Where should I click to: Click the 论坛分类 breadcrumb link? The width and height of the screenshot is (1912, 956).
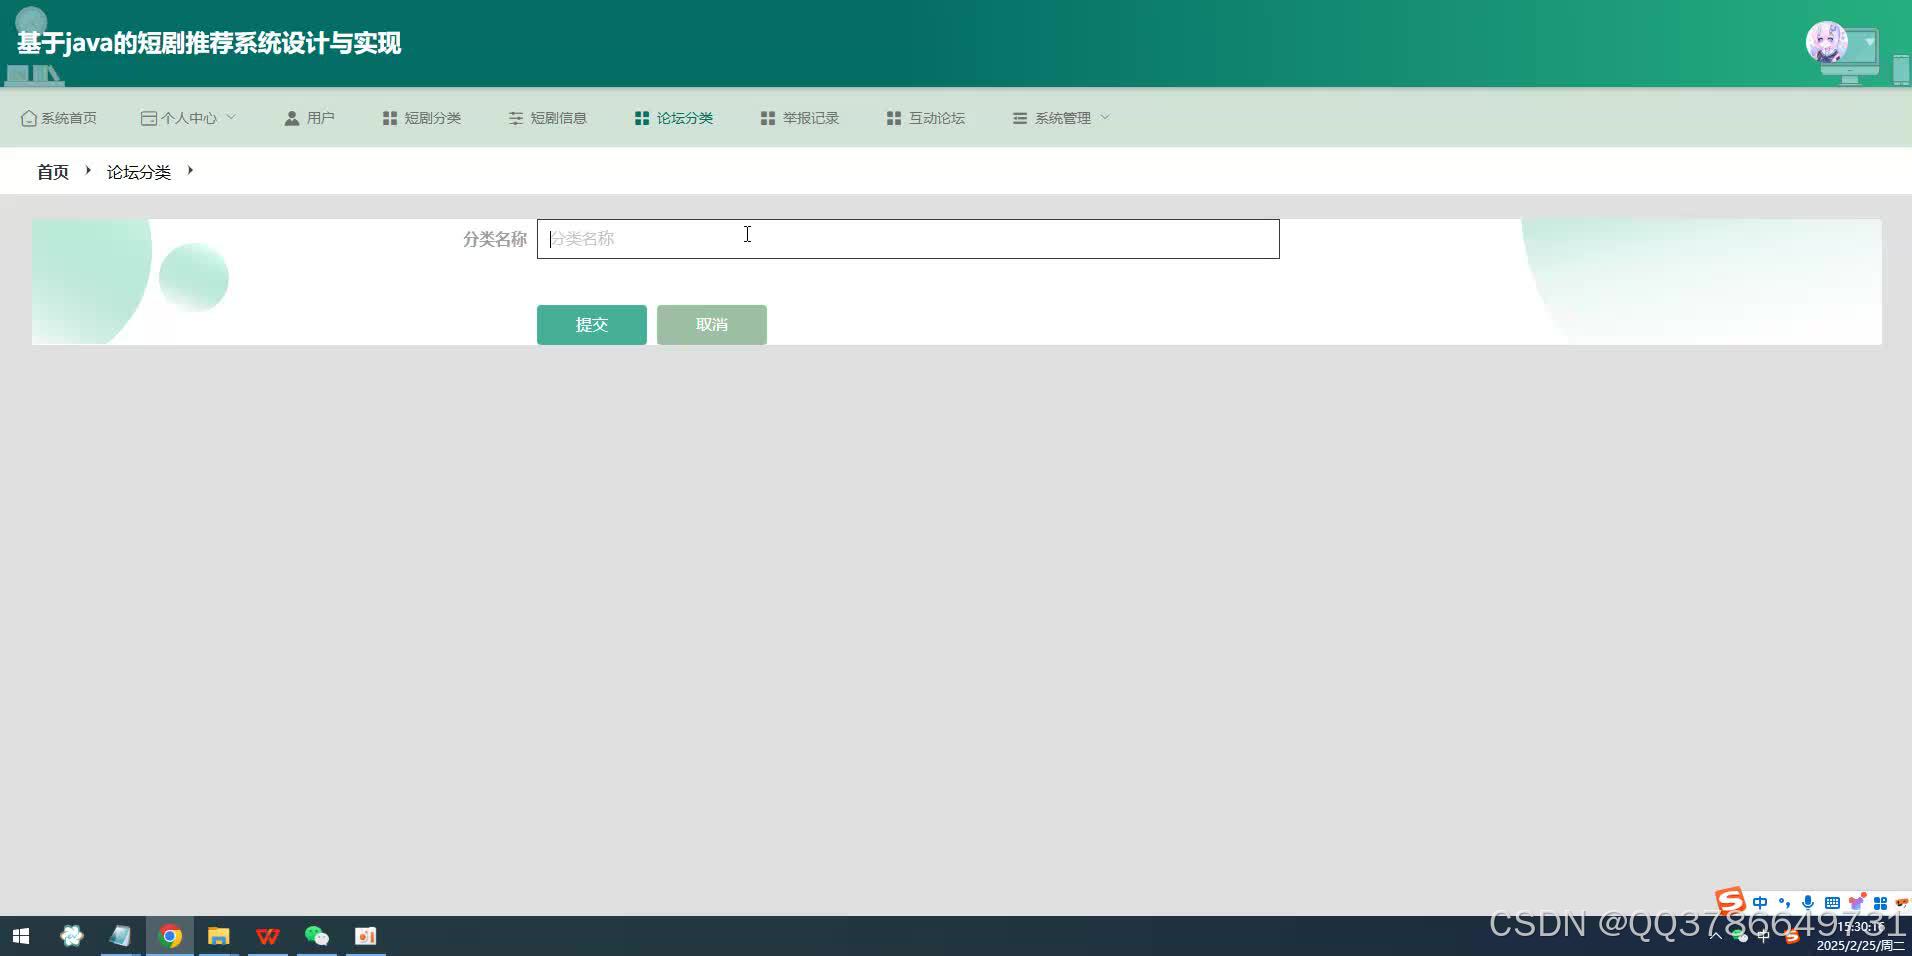(139, 172)
